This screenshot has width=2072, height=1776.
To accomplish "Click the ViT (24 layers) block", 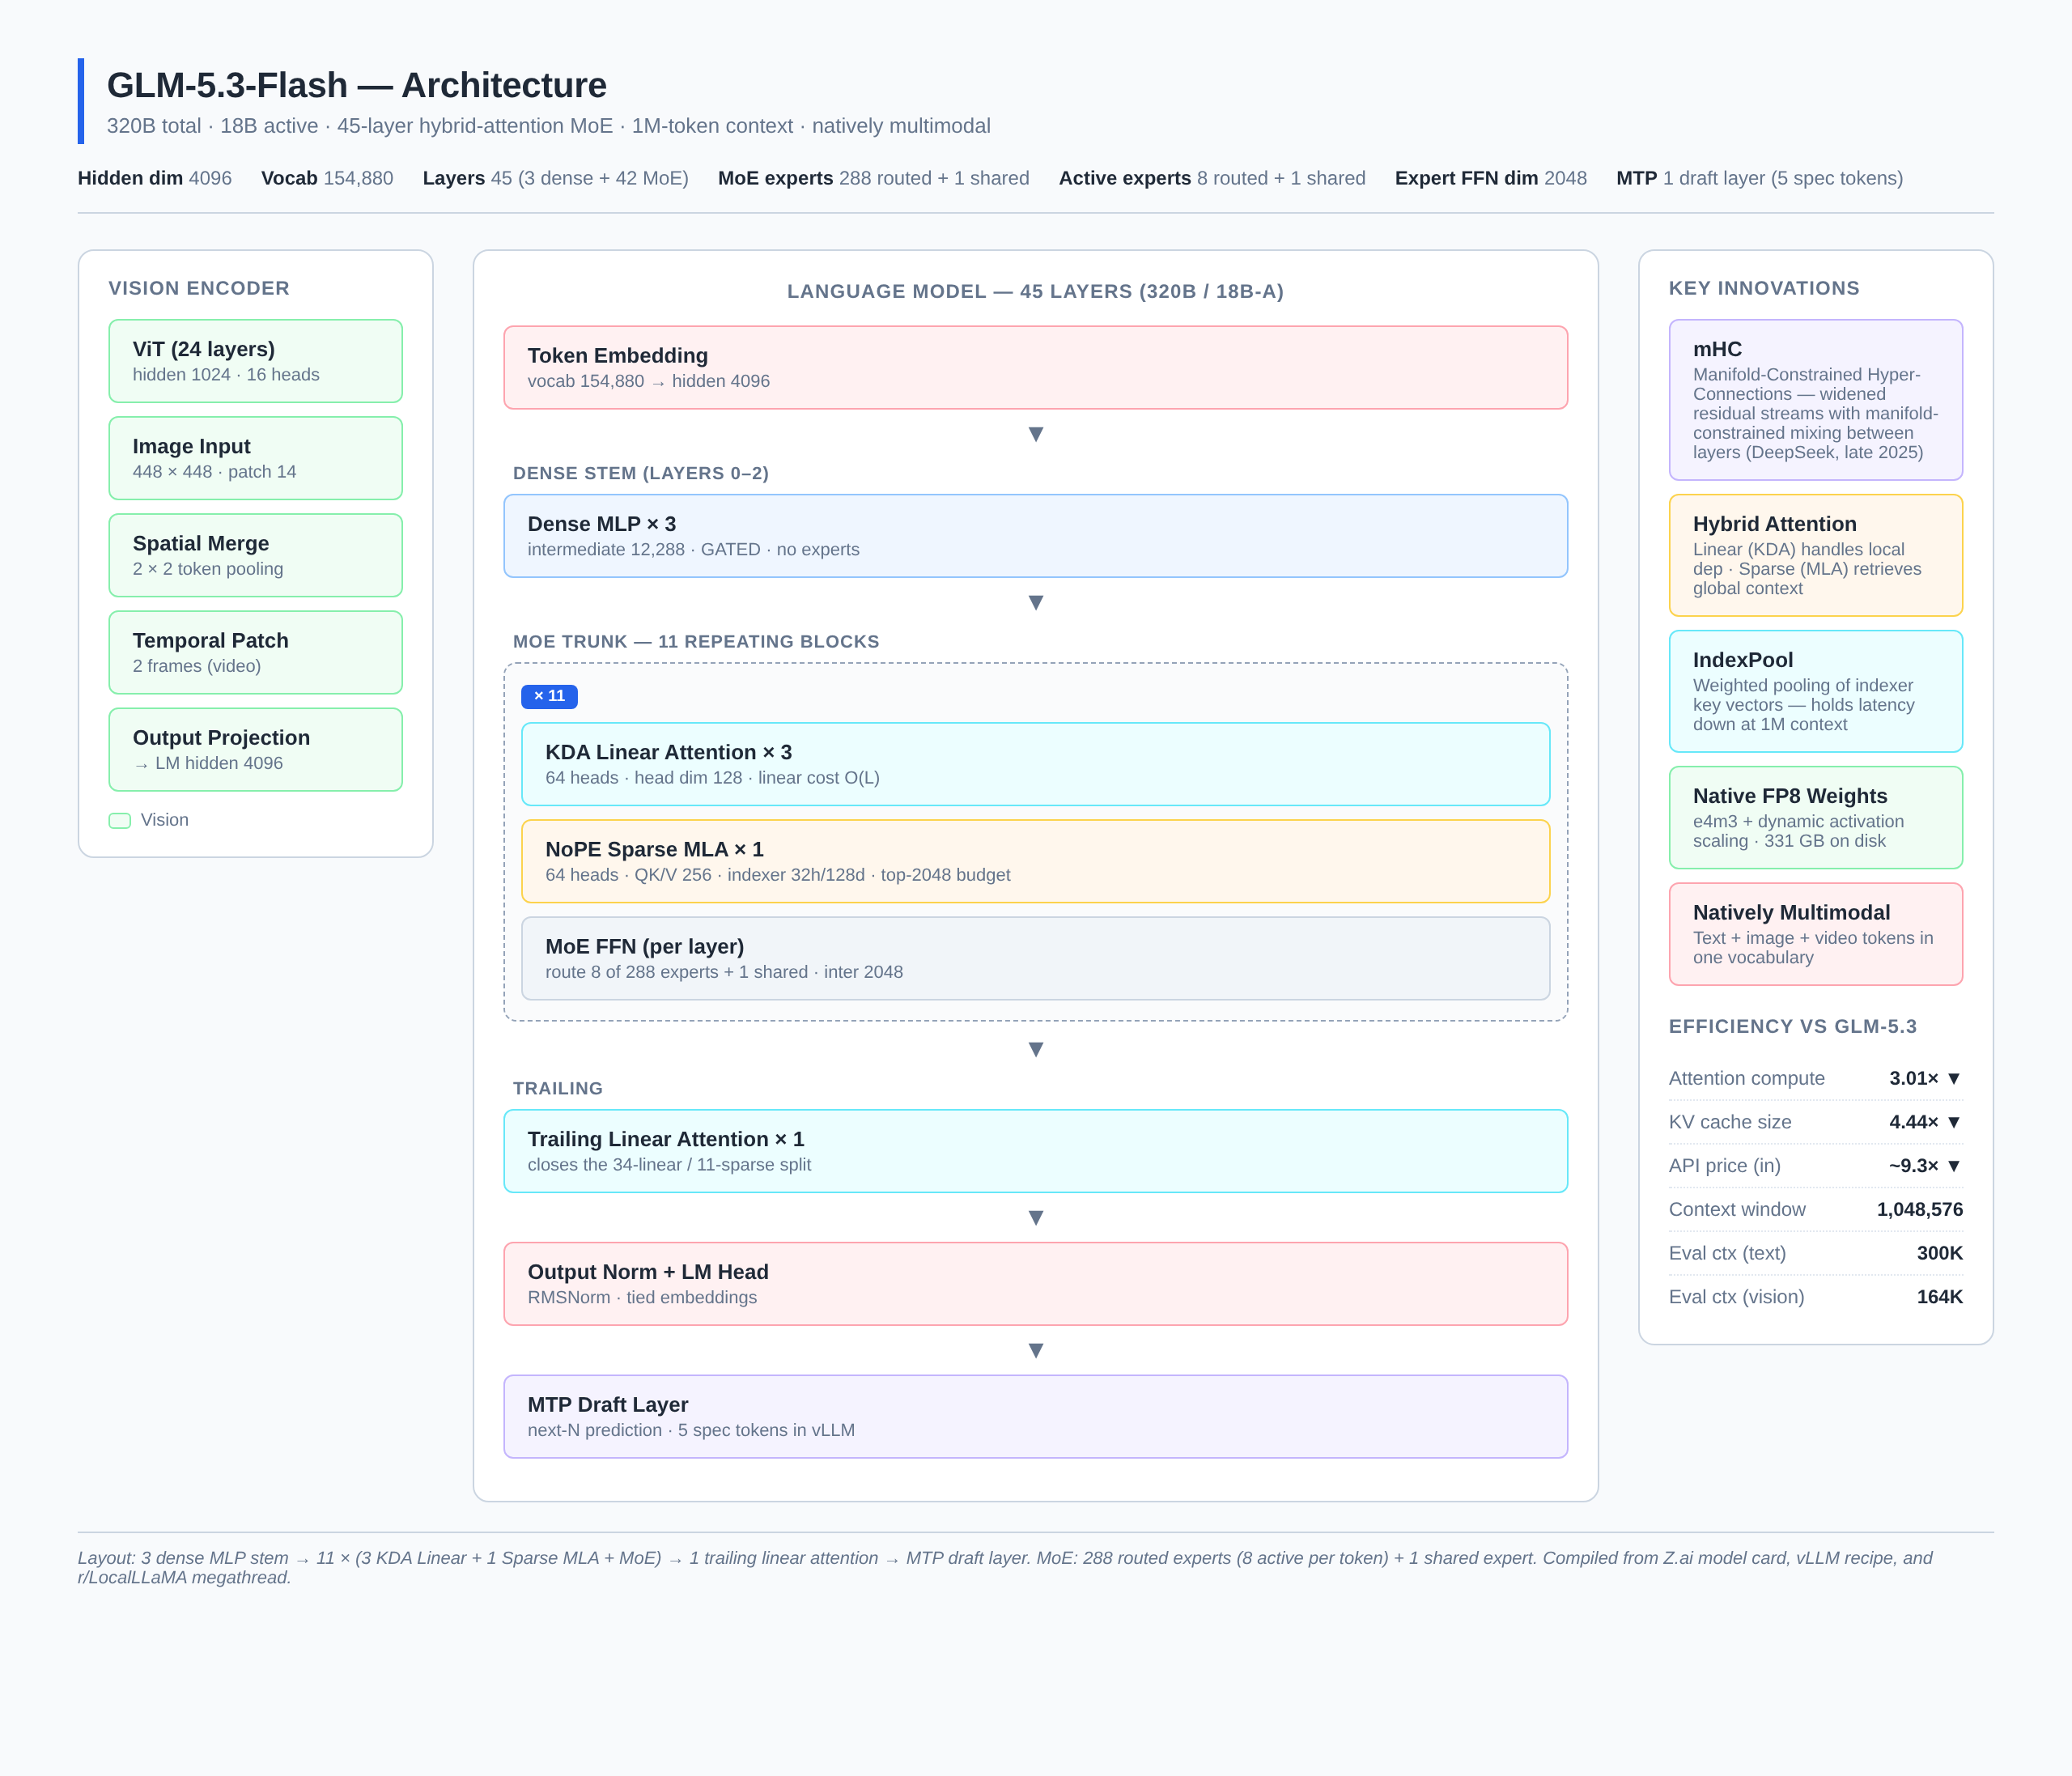I will [x=255, y=361].
